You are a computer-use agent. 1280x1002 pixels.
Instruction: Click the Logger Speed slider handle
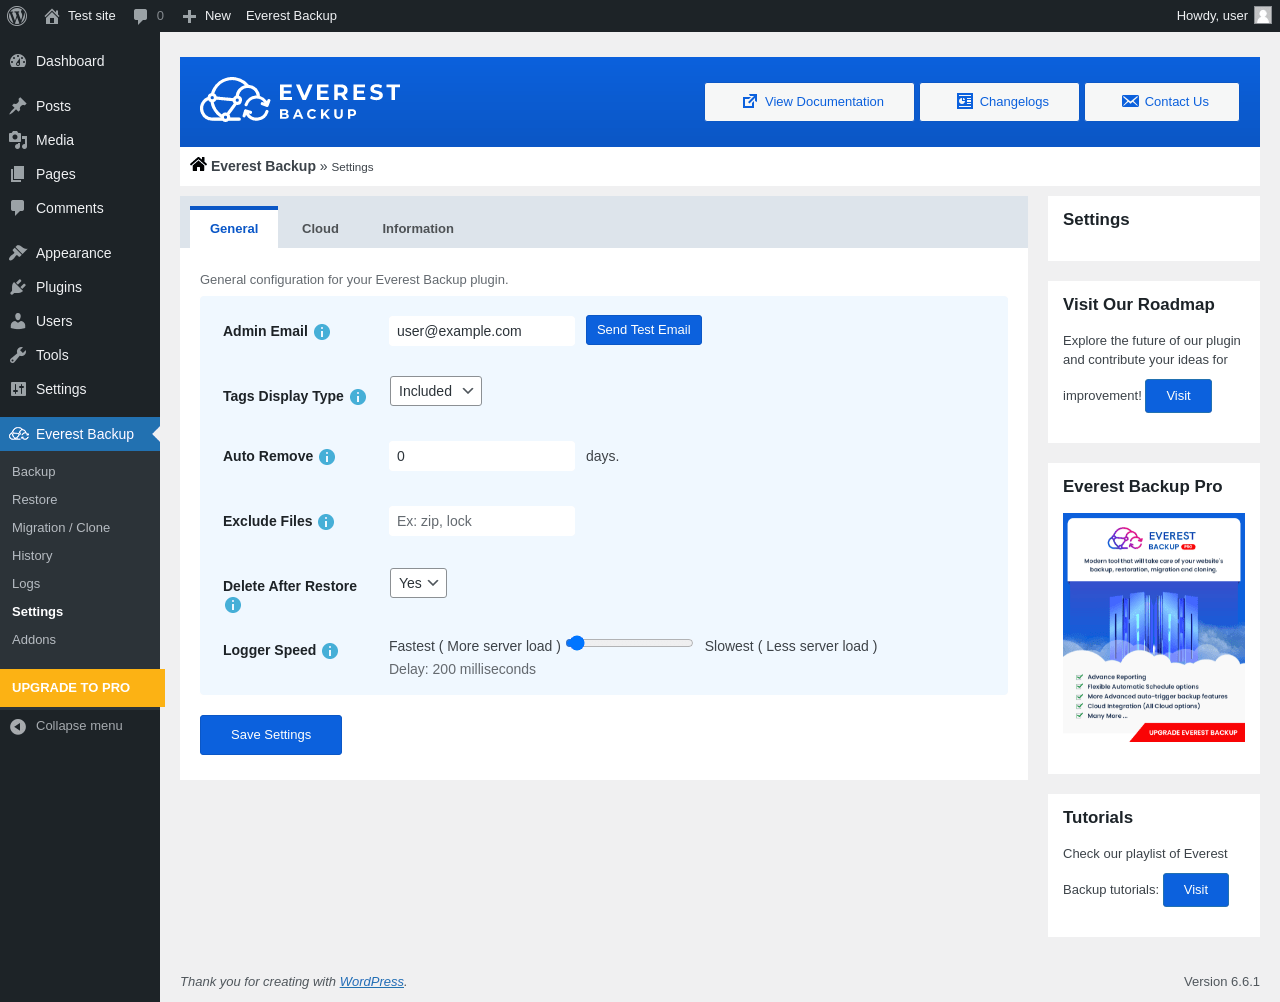coord(576,643)
